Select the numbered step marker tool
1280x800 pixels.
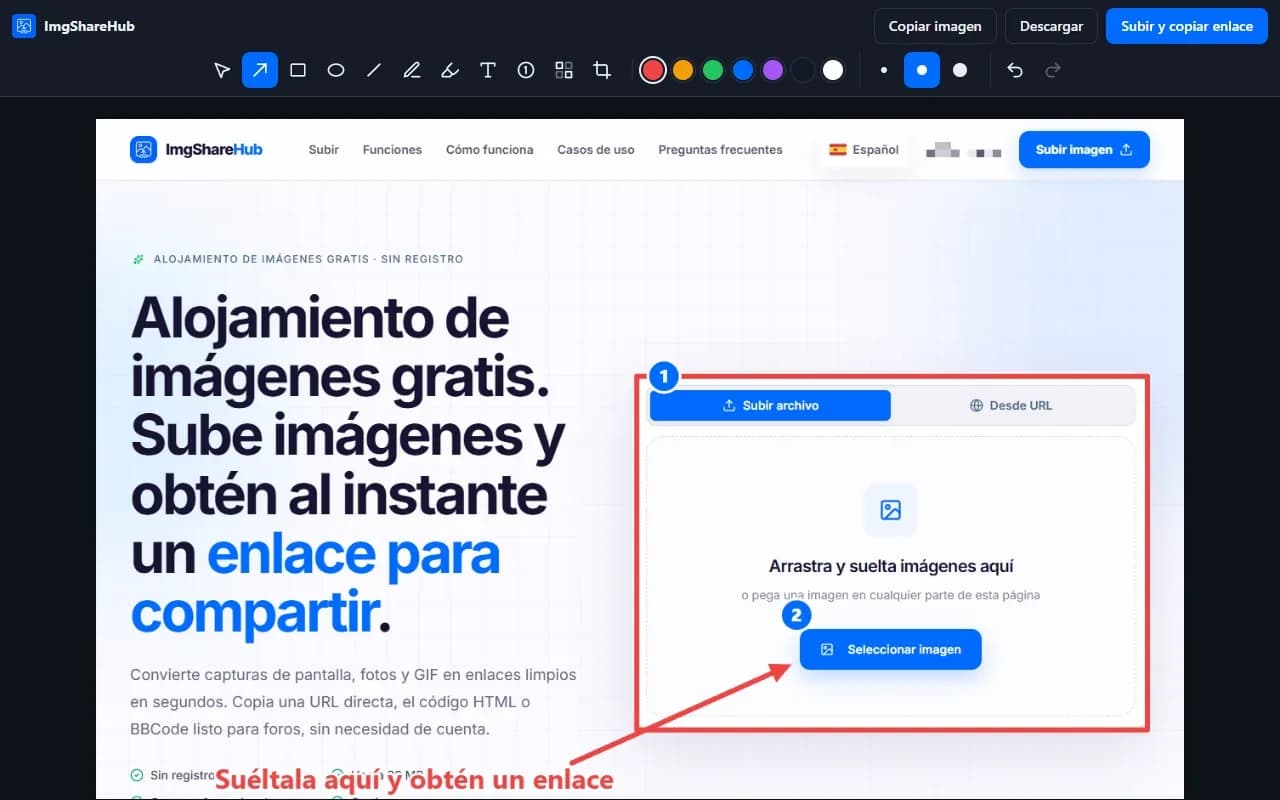pos(526,70)
